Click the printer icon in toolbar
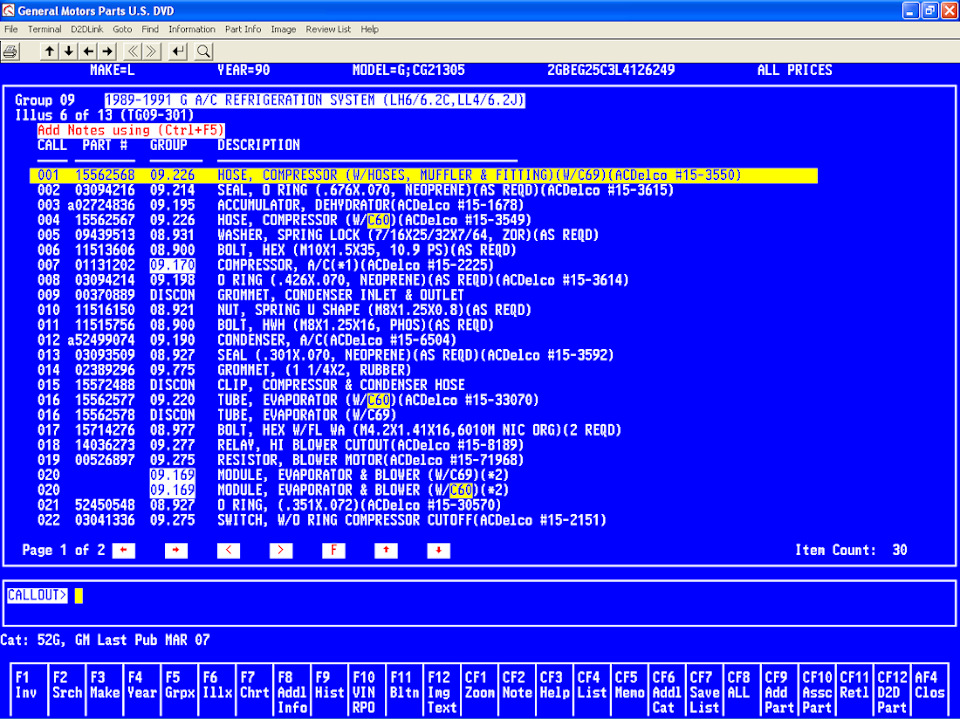 click(10, 51)
